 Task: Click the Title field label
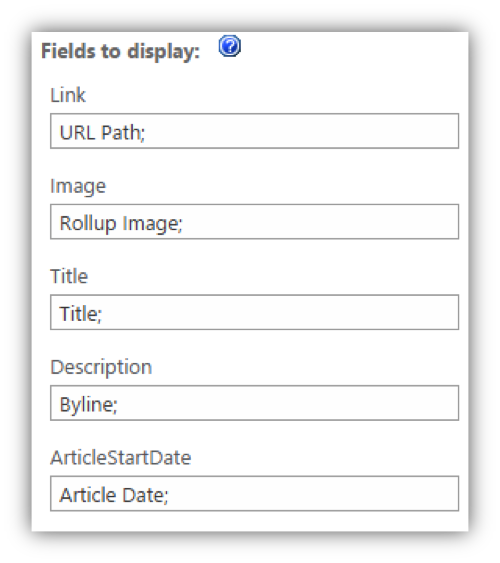tap(69, 276)
